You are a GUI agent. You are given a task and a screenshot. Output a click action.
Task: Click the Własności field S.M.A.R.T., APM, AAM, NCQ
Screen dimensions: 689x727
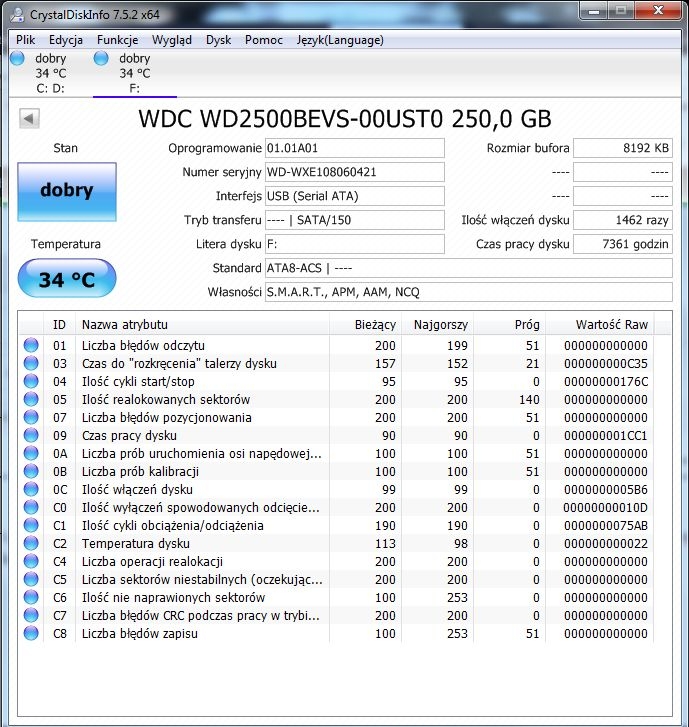pos(469,292)
